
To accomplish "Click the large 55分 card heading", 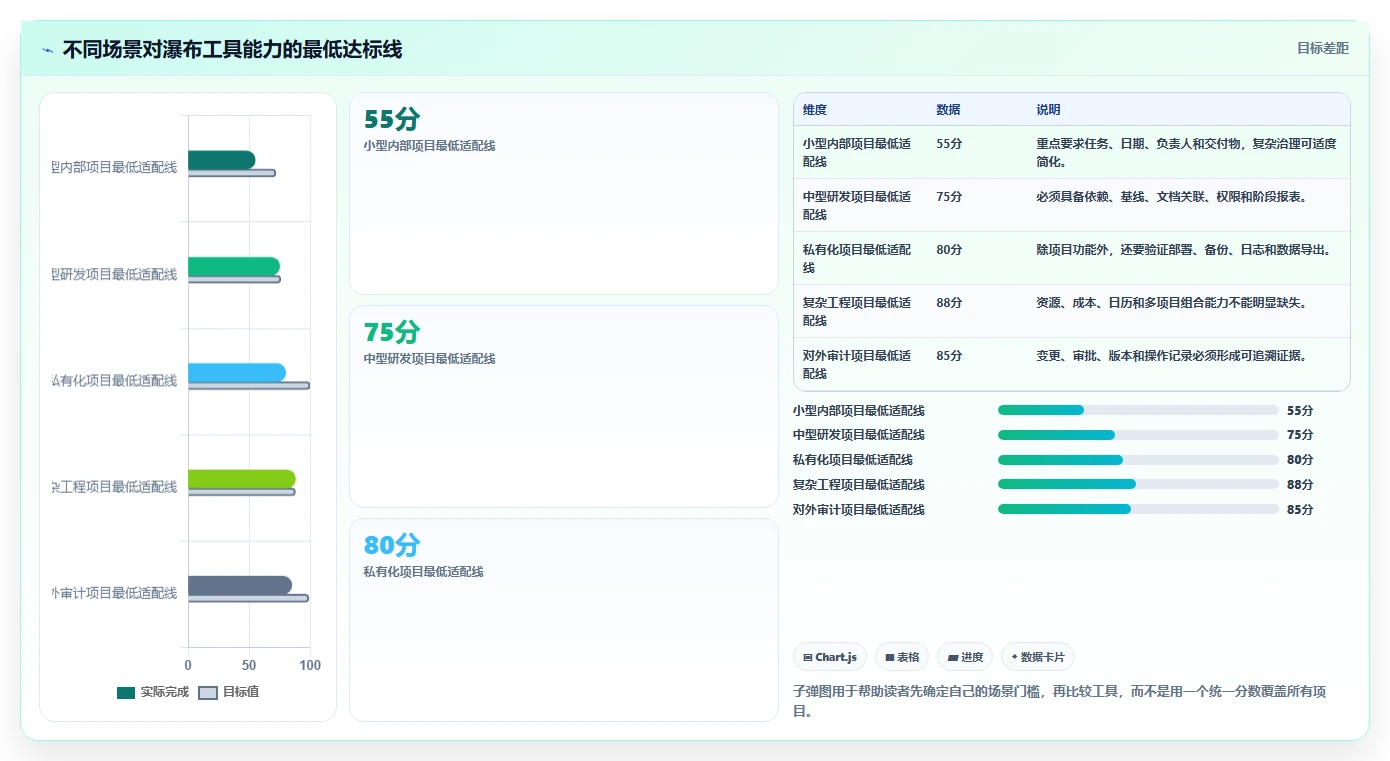I will tap(392, 120).
